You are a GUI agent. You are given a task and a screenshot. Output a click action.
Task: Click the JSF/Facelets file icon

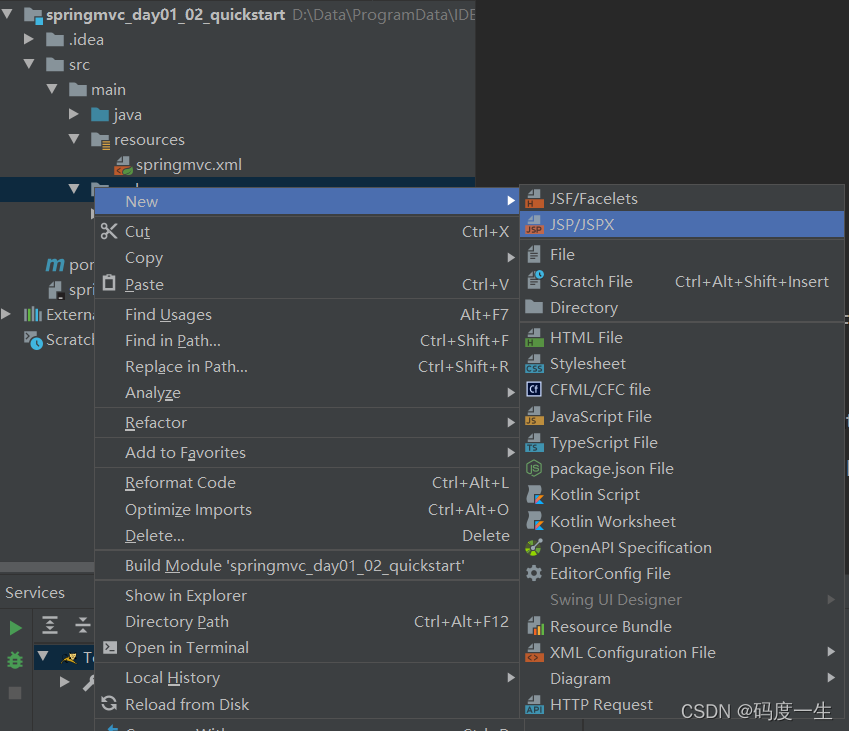(x=534, y=199)
